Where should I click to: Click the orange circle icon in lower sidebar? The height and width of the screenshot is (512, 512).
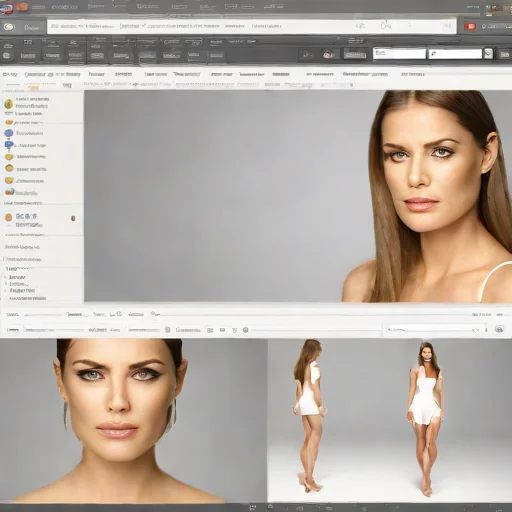(x=9, y=218)
